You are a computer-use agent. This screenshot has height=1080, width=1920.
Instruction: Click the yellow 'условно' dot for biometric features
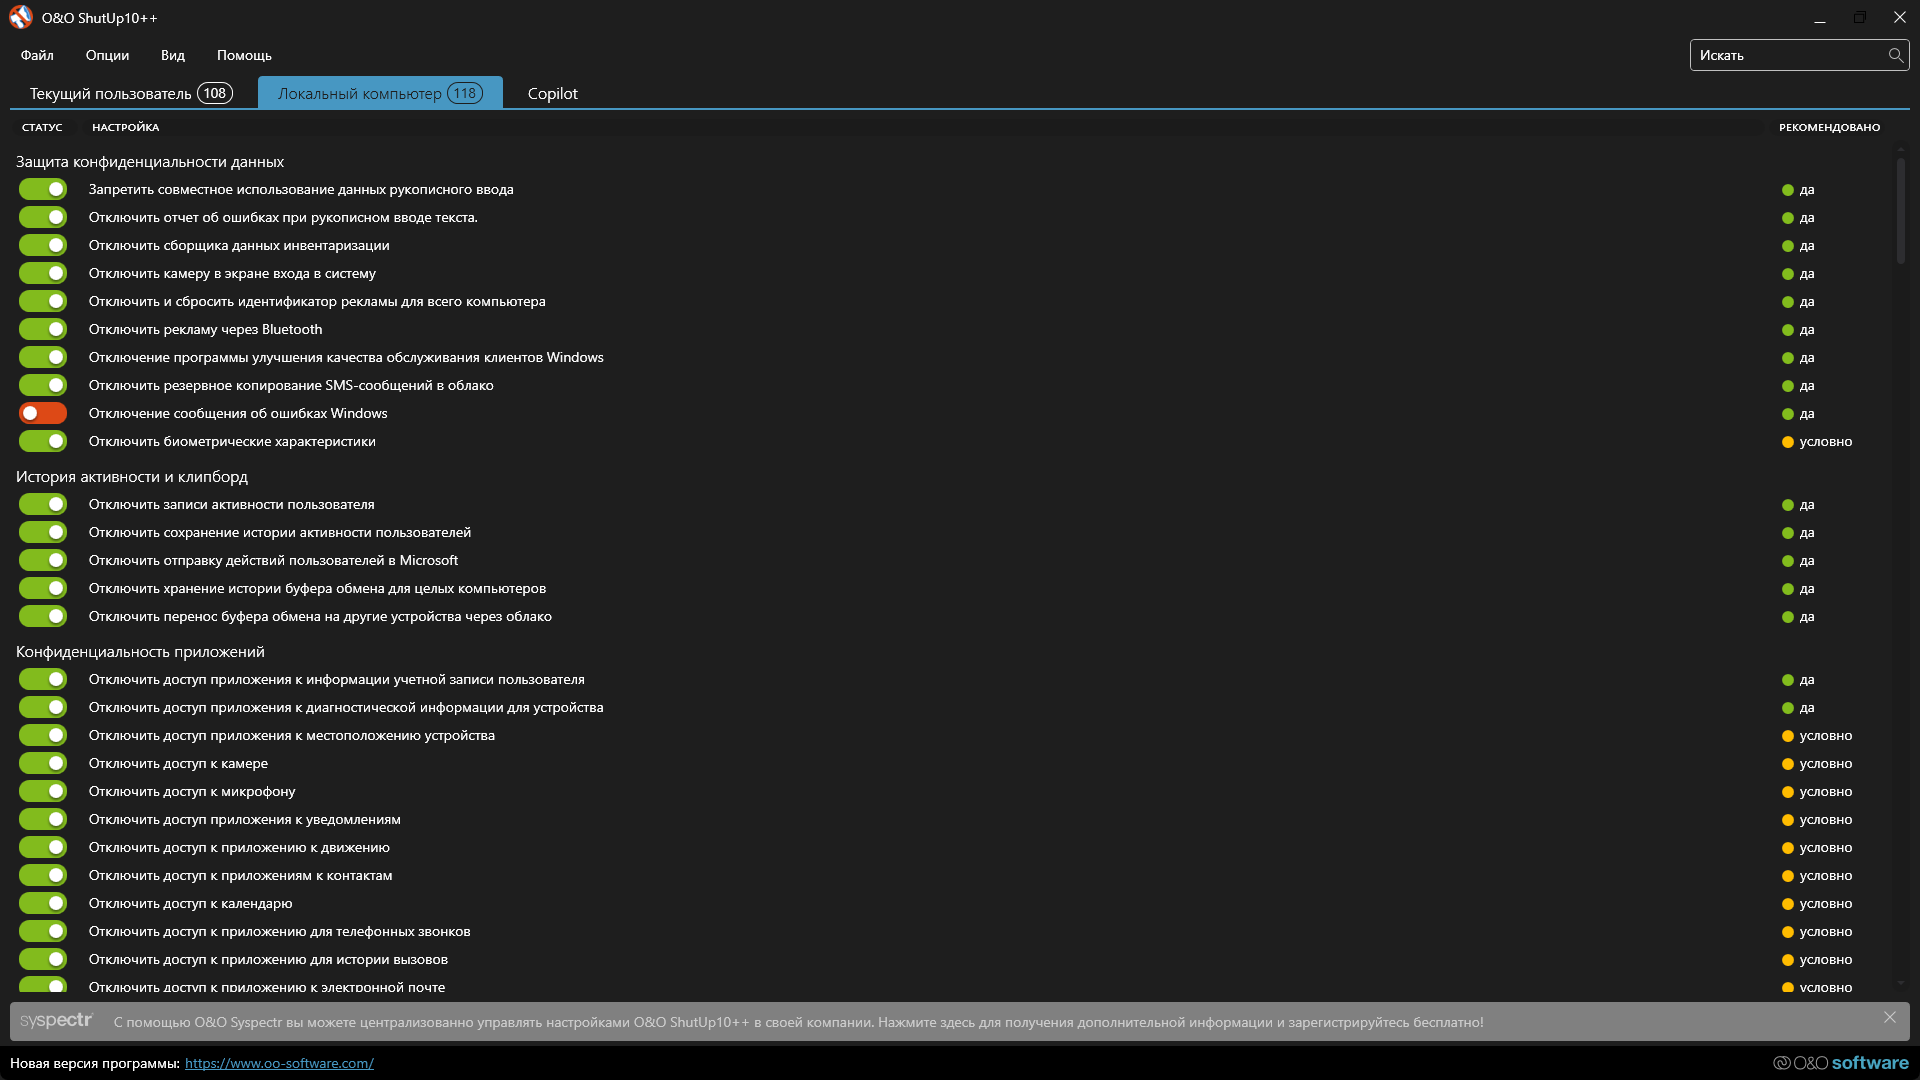[x=1787, y=442]
